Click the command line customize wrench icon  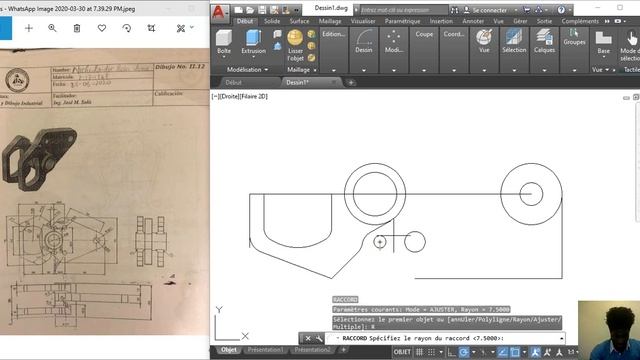coord(319,338)
